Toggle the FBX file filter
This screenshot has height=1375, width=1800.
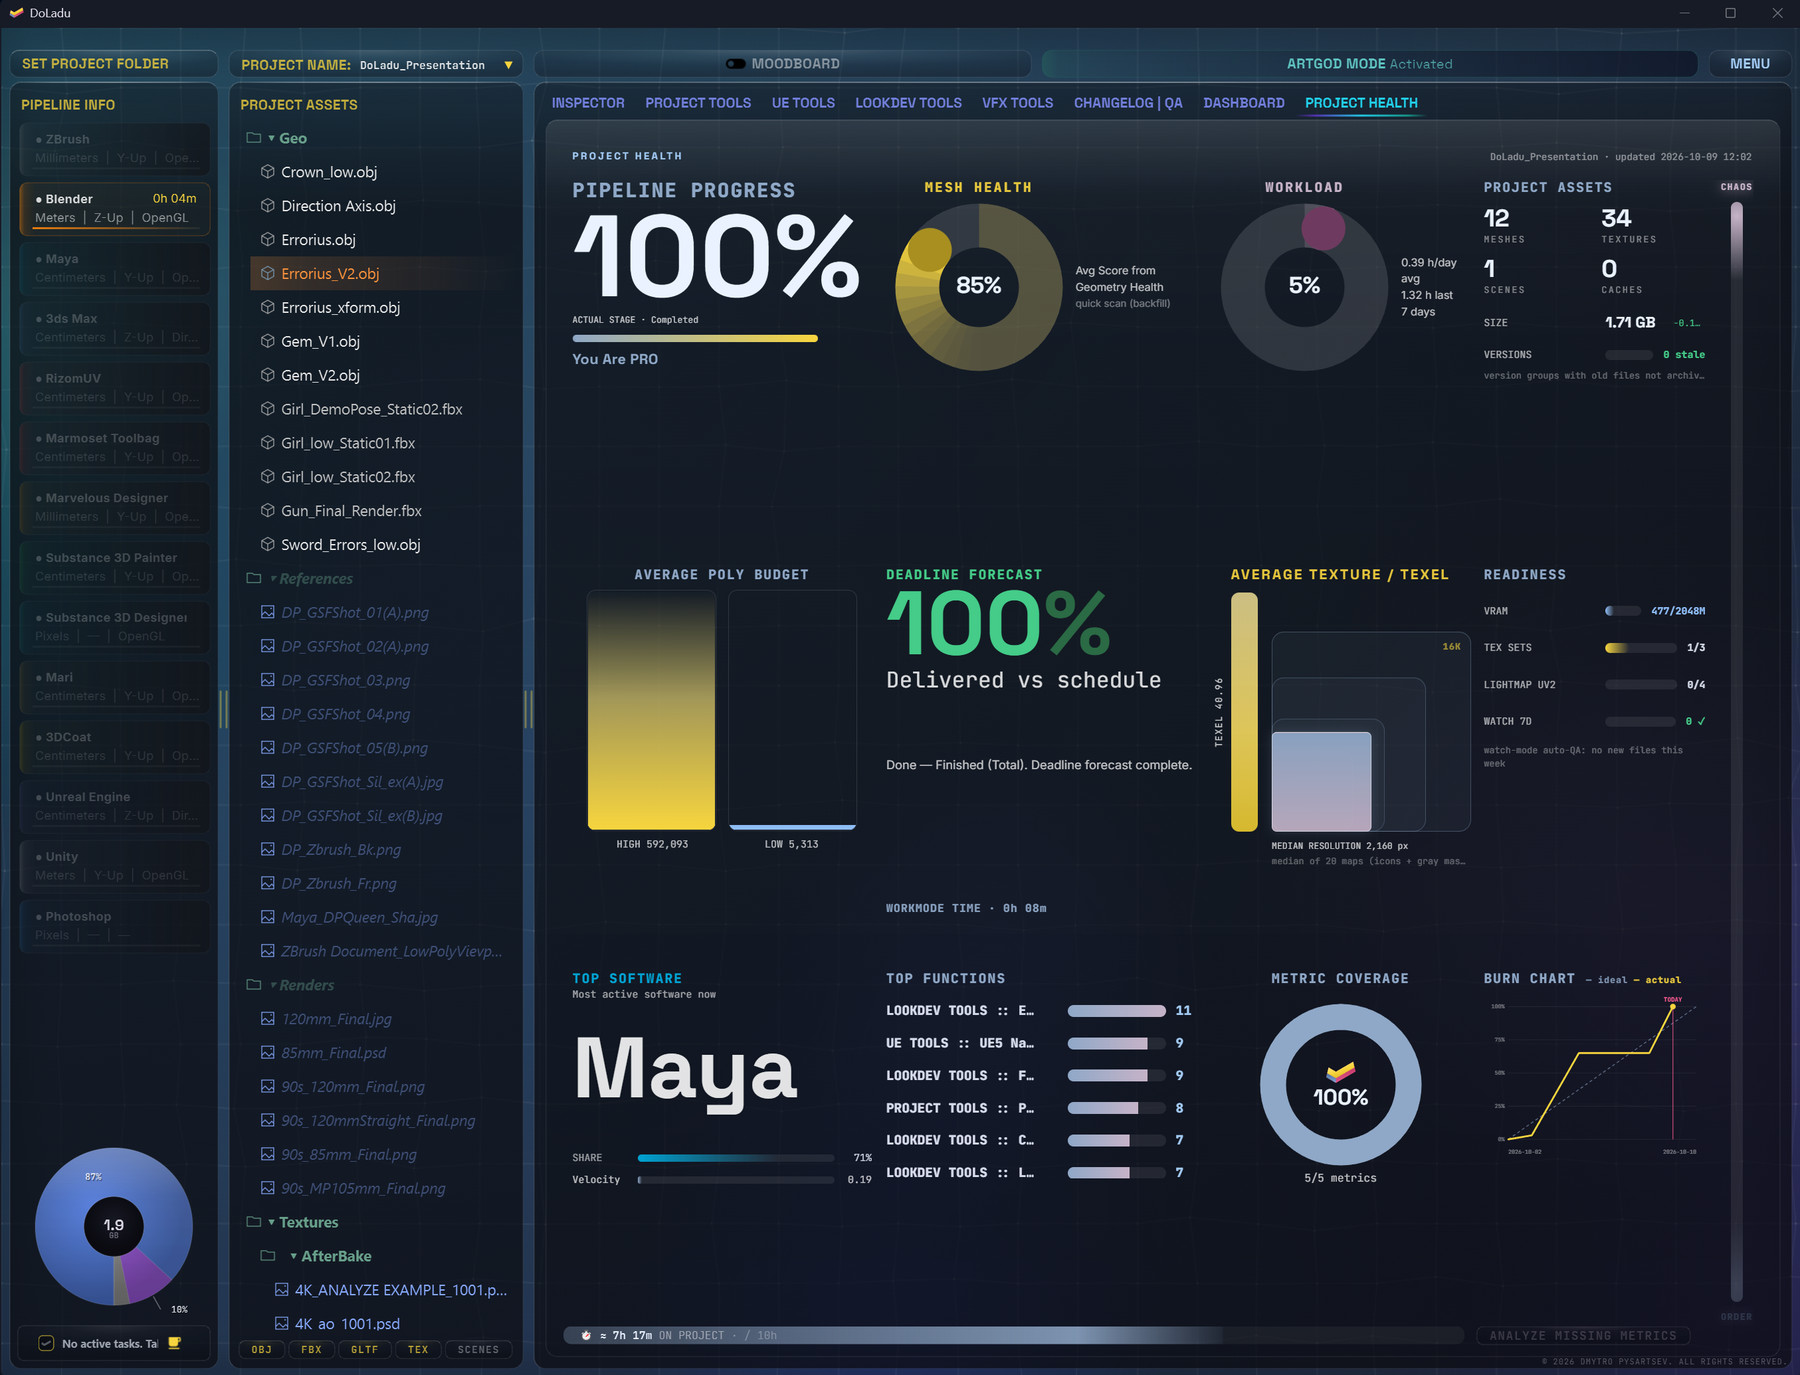point(312,1349)
